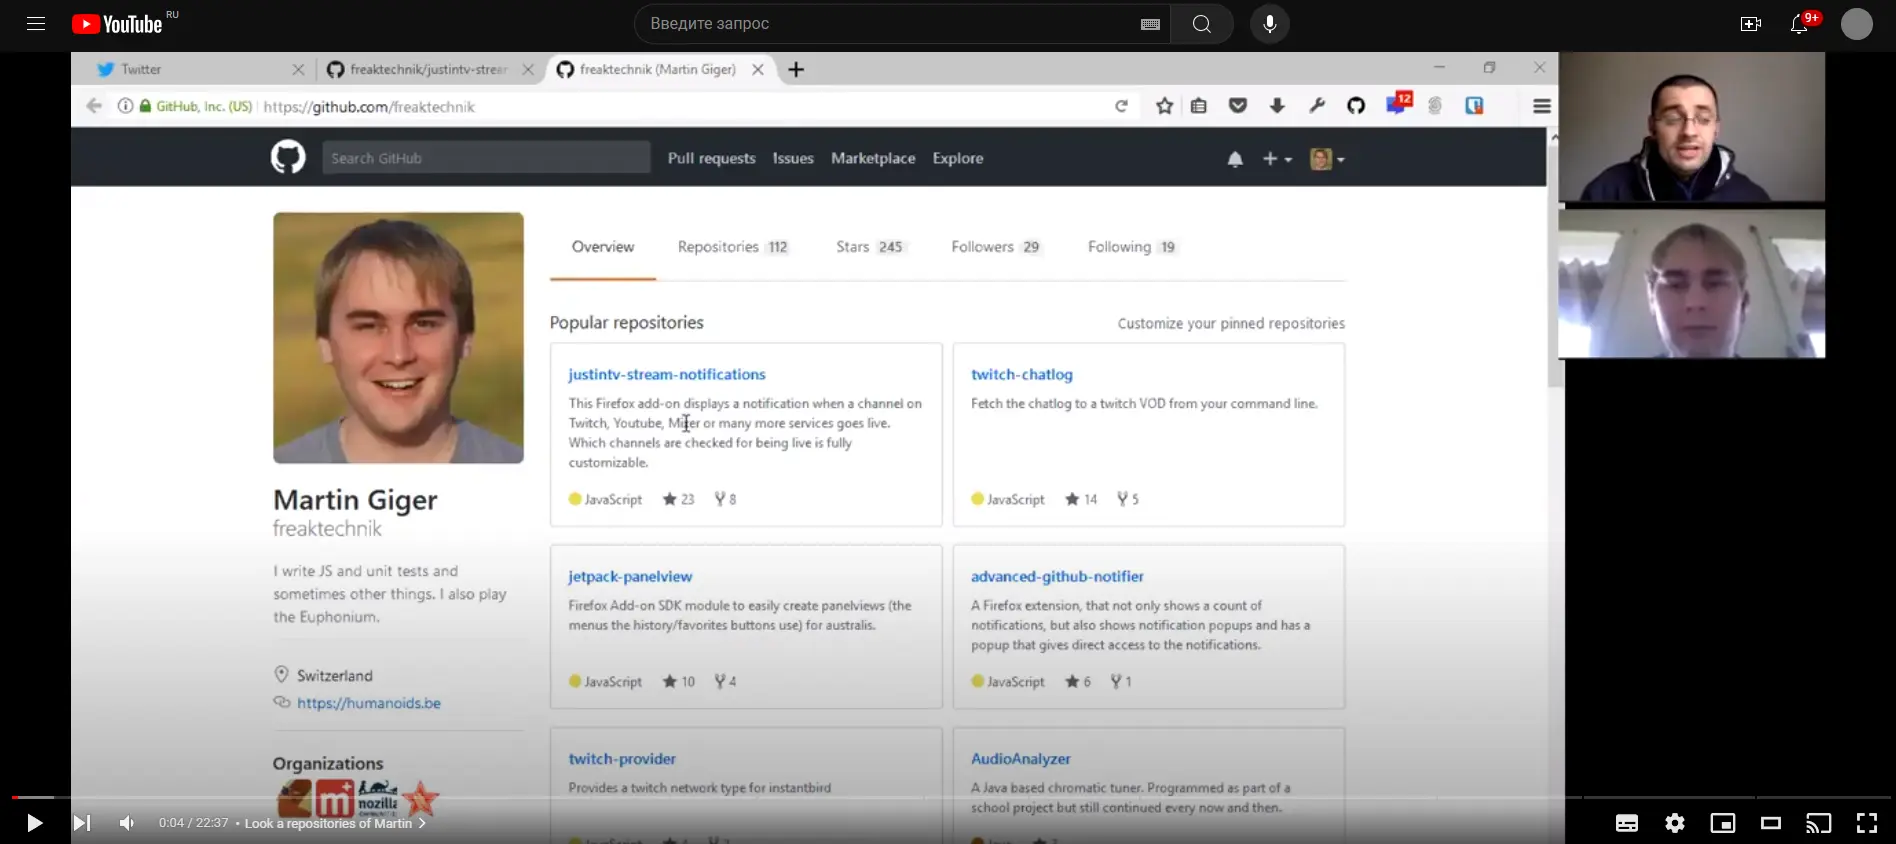
Task: Close the freaktechnik (Martin Giger) browser tab
Action: coord(758,69)
